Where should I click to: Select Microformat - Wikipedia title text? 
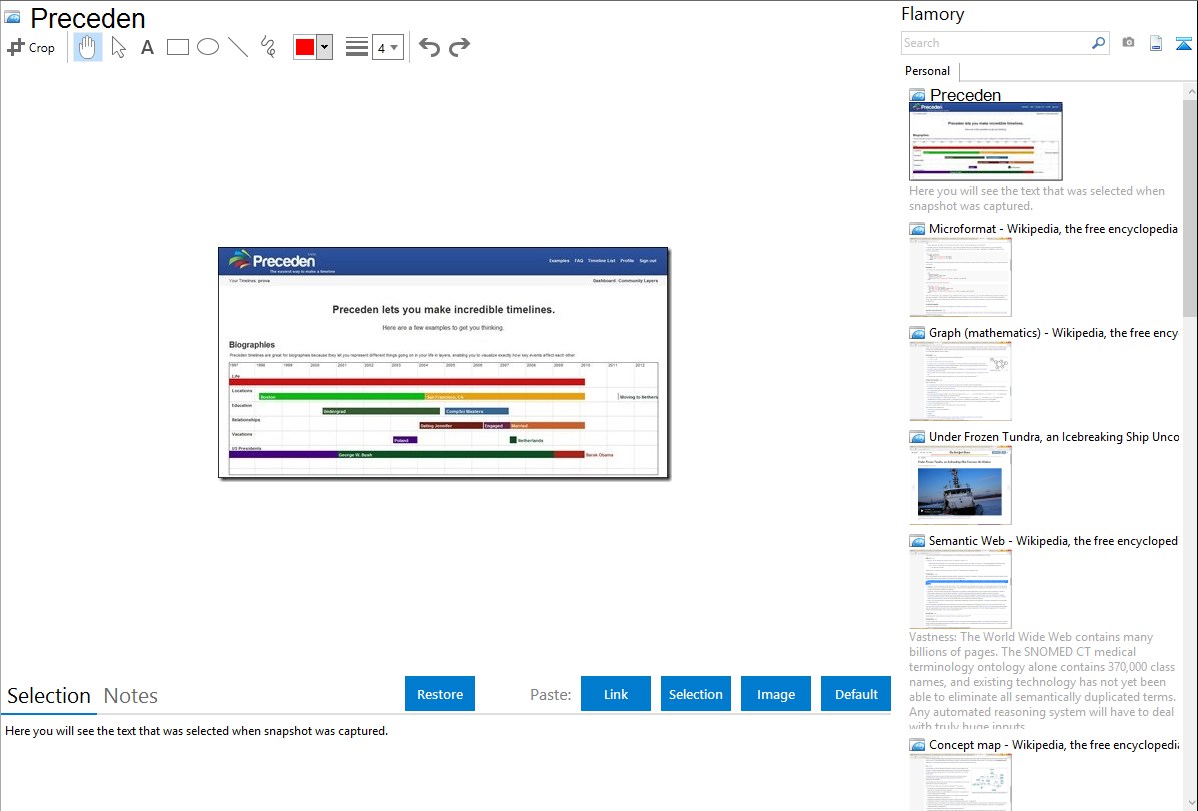tap(1053, 229)
